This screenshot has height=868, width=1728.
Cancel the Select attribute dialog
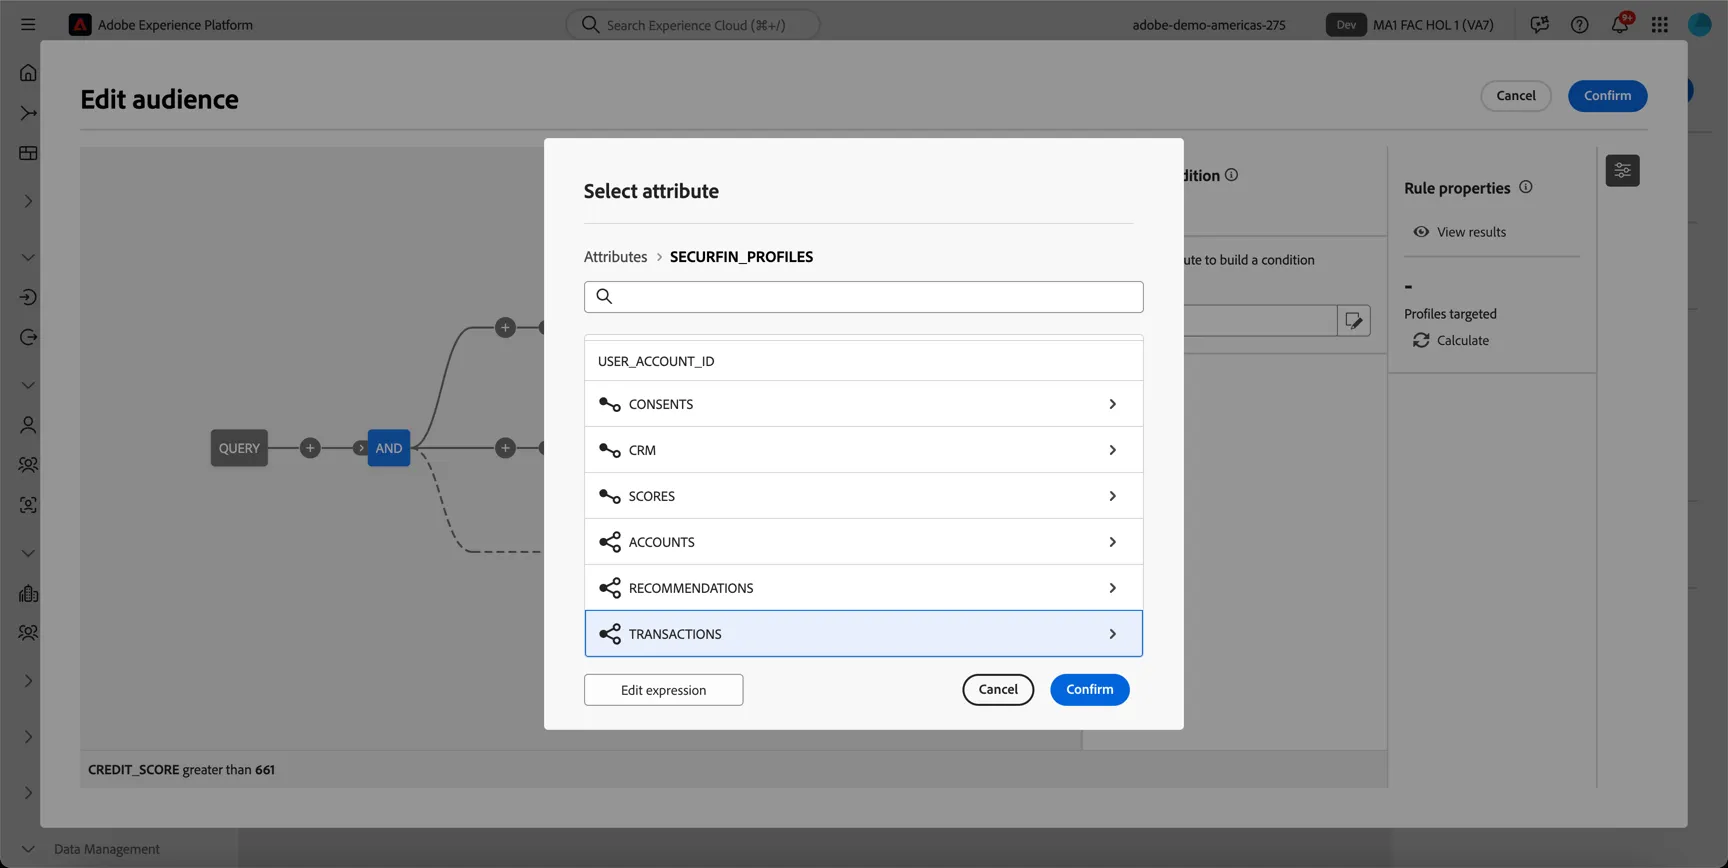pyautogui.click(x=998, y=689)
